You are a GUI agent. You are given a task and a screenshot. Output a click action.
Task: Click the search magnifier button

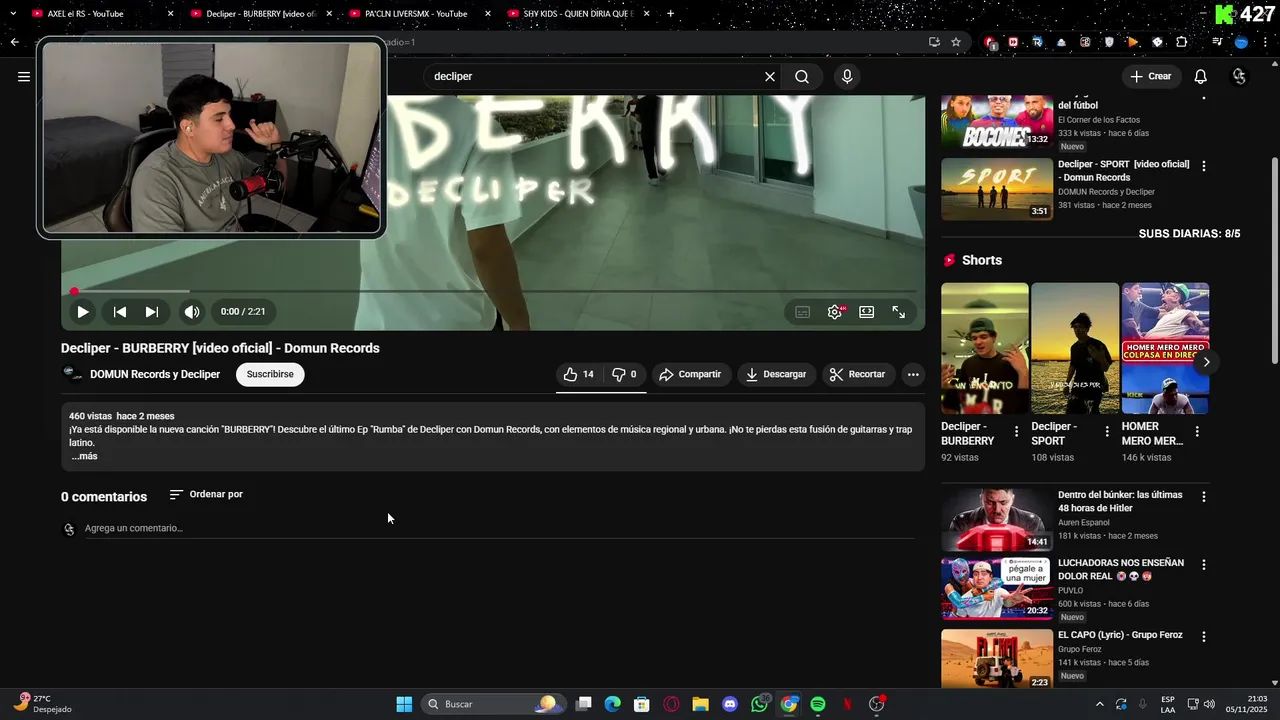pyautogui.click(x=802, y=76)
